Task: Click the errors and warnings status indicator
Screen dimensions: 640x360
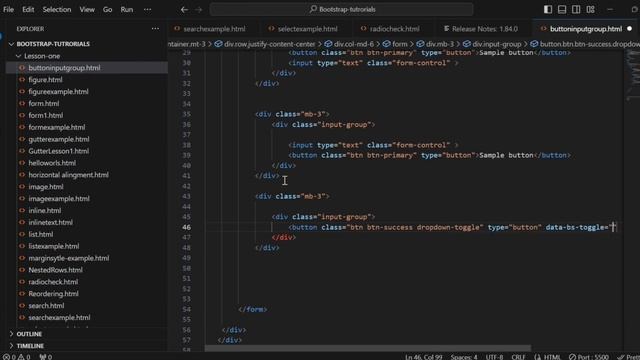Action: tap(16, 357)
